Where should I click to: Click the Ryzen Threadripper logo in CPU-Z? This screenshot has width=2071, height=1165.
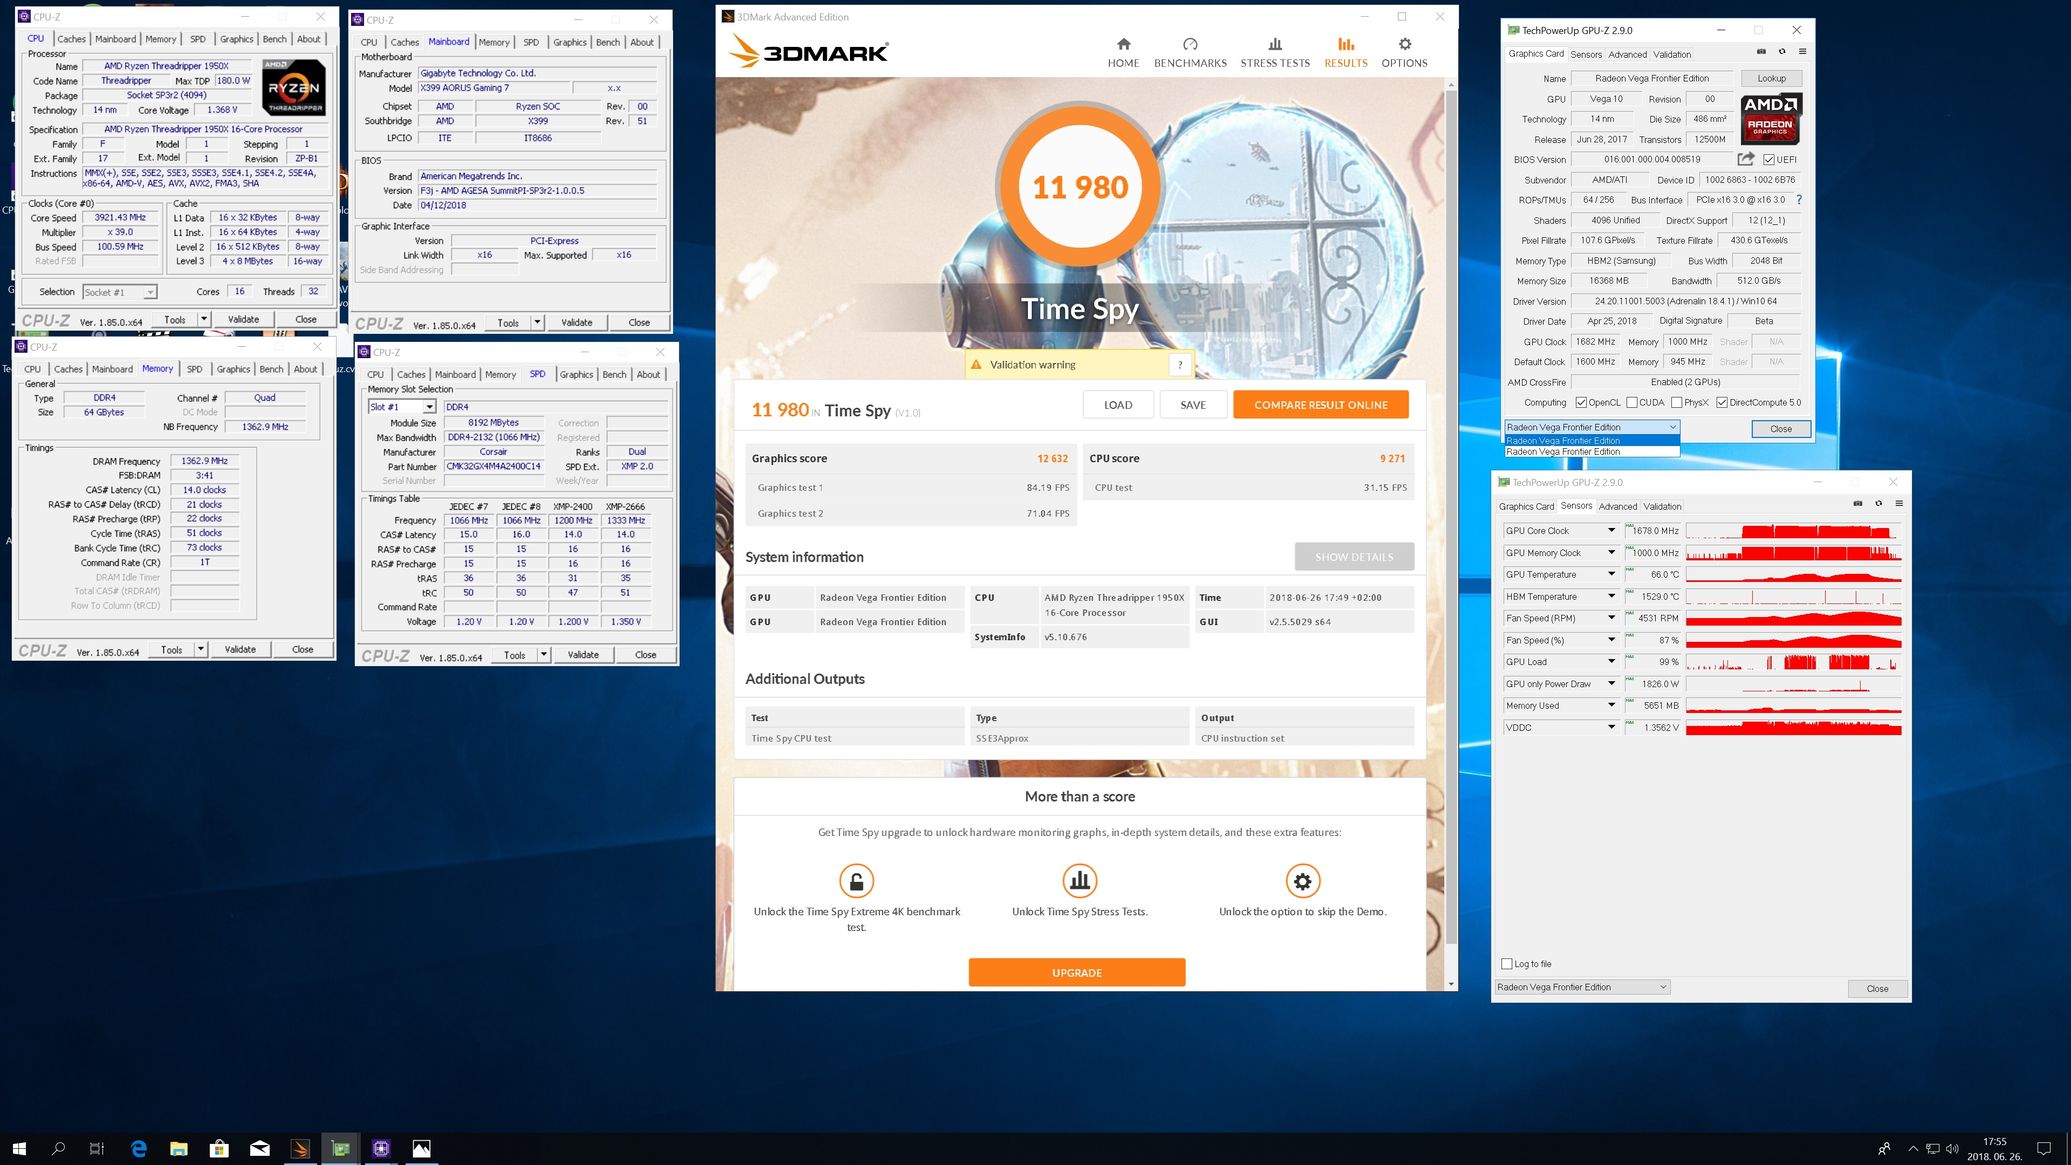click(294, 87)
